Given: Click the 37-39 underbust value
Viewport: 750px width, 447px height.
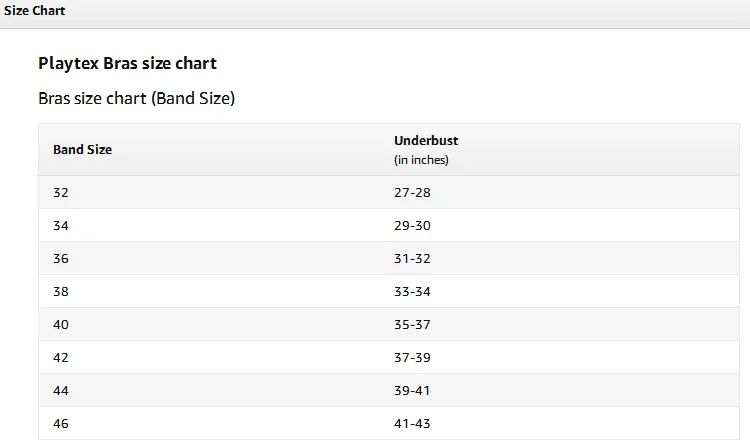Looking at the screenshot, I should click(412, 357).
